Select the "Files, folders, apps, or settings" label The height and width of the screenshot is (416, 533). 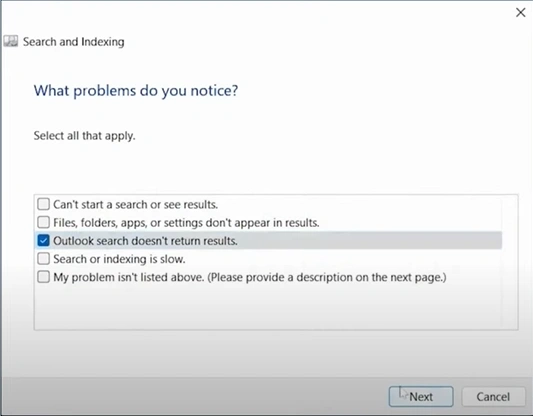(x=186, y=223)
